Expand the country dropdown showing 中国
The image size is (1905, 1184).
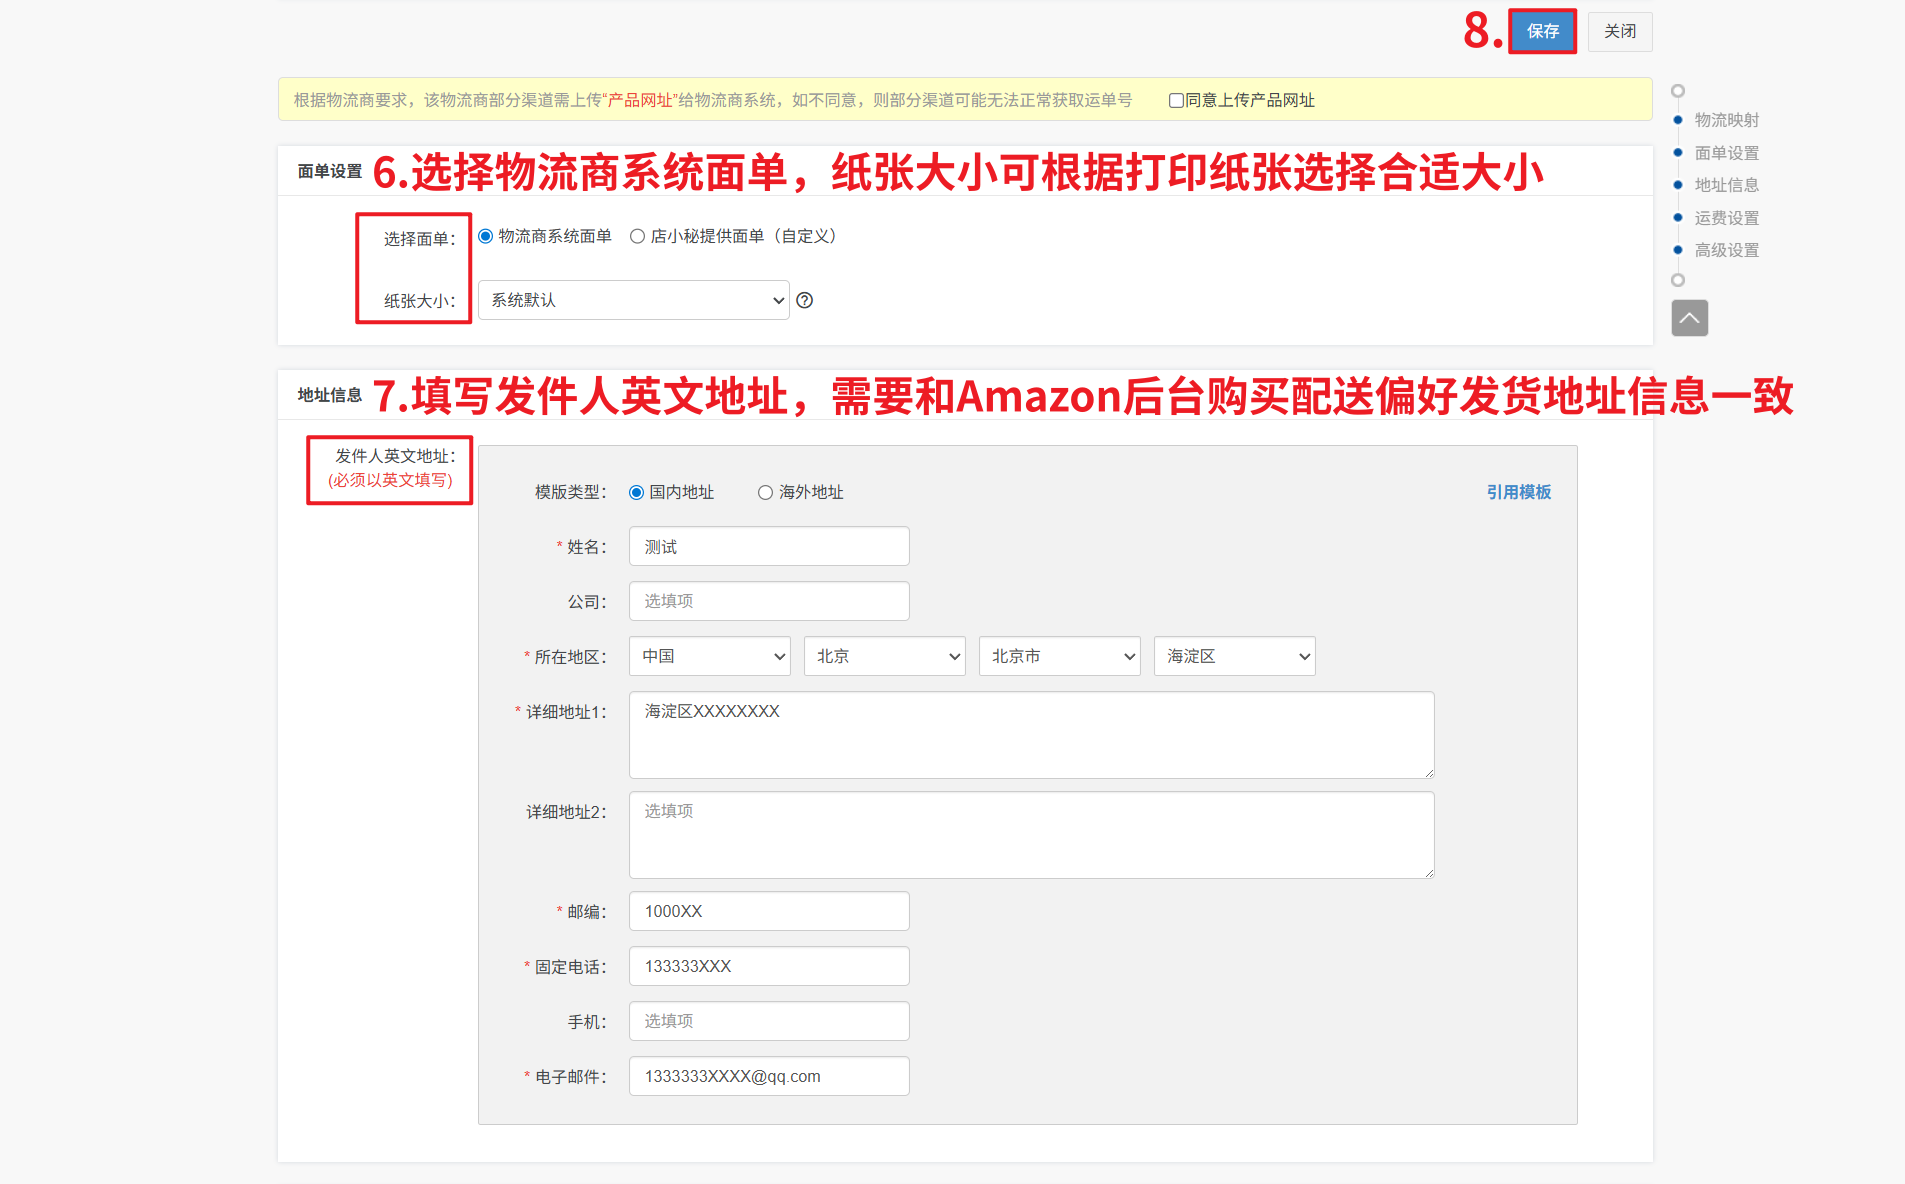pos(709,656)
